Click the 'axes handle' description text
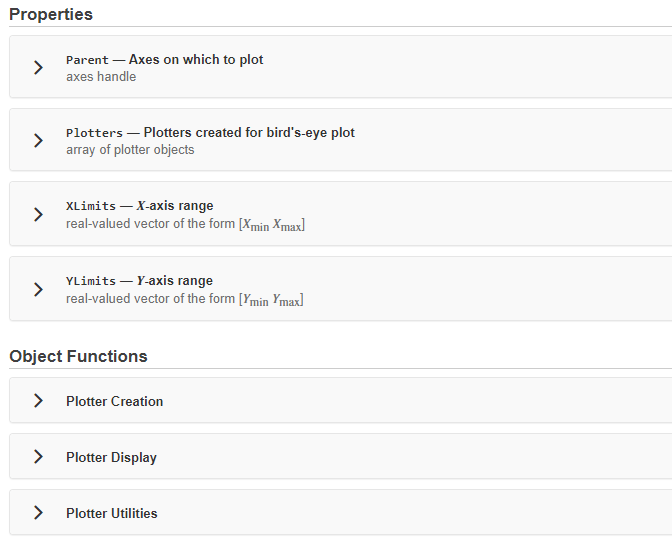 click(x=101, y=77)
